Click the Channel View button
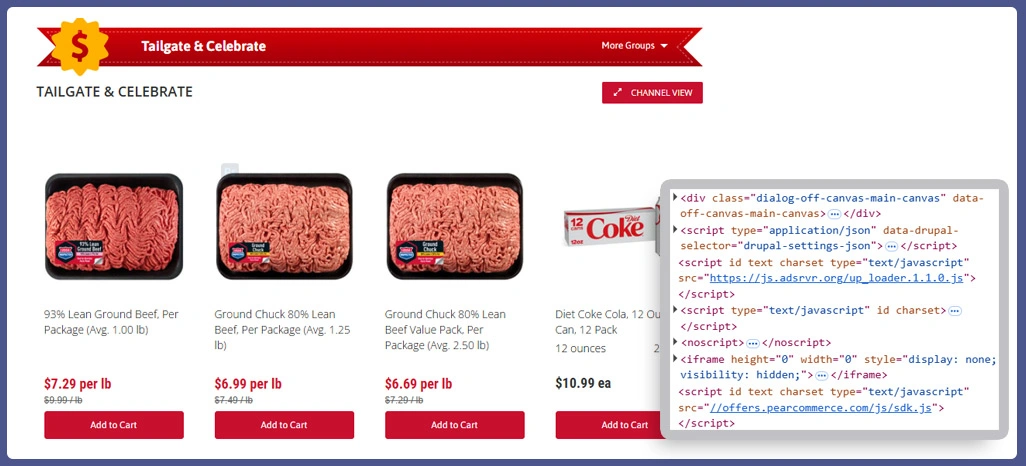The width and height of the screenshot is (1026, 466). pyautogui.click(x=652, y=93)
